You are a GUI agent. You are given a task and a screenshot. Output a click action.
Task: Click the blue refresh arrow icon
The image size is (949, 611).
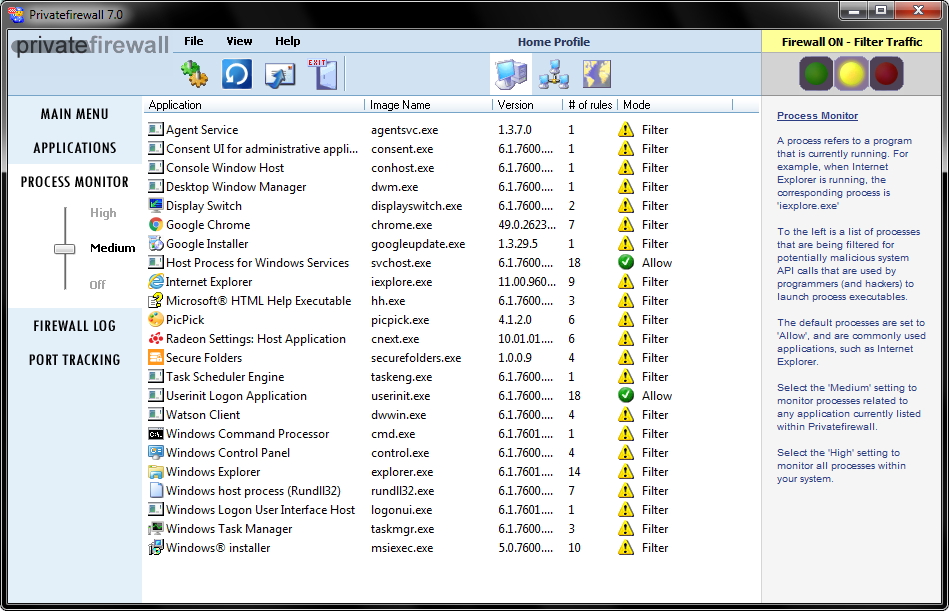pos(237,74)
